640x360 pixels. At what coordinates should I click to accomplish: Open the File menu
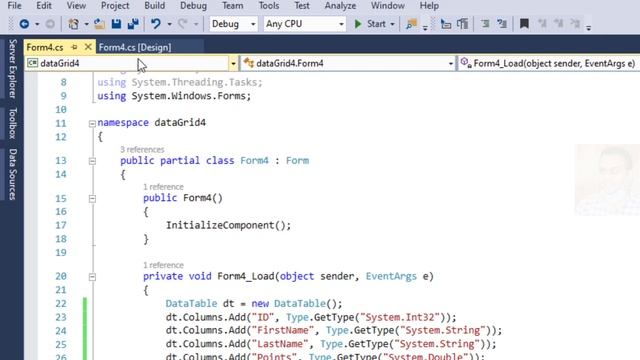click(14, 6)
